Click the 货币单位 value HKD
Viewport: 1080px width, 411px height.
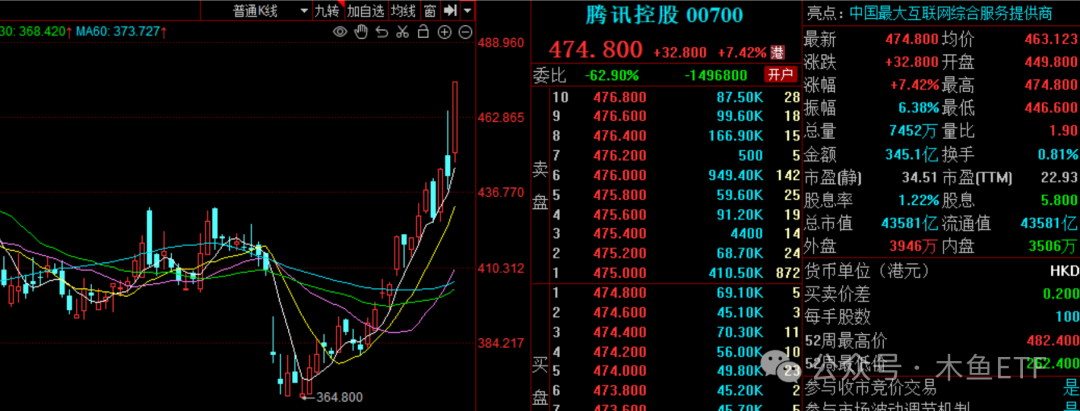(x=1063, y=271)
